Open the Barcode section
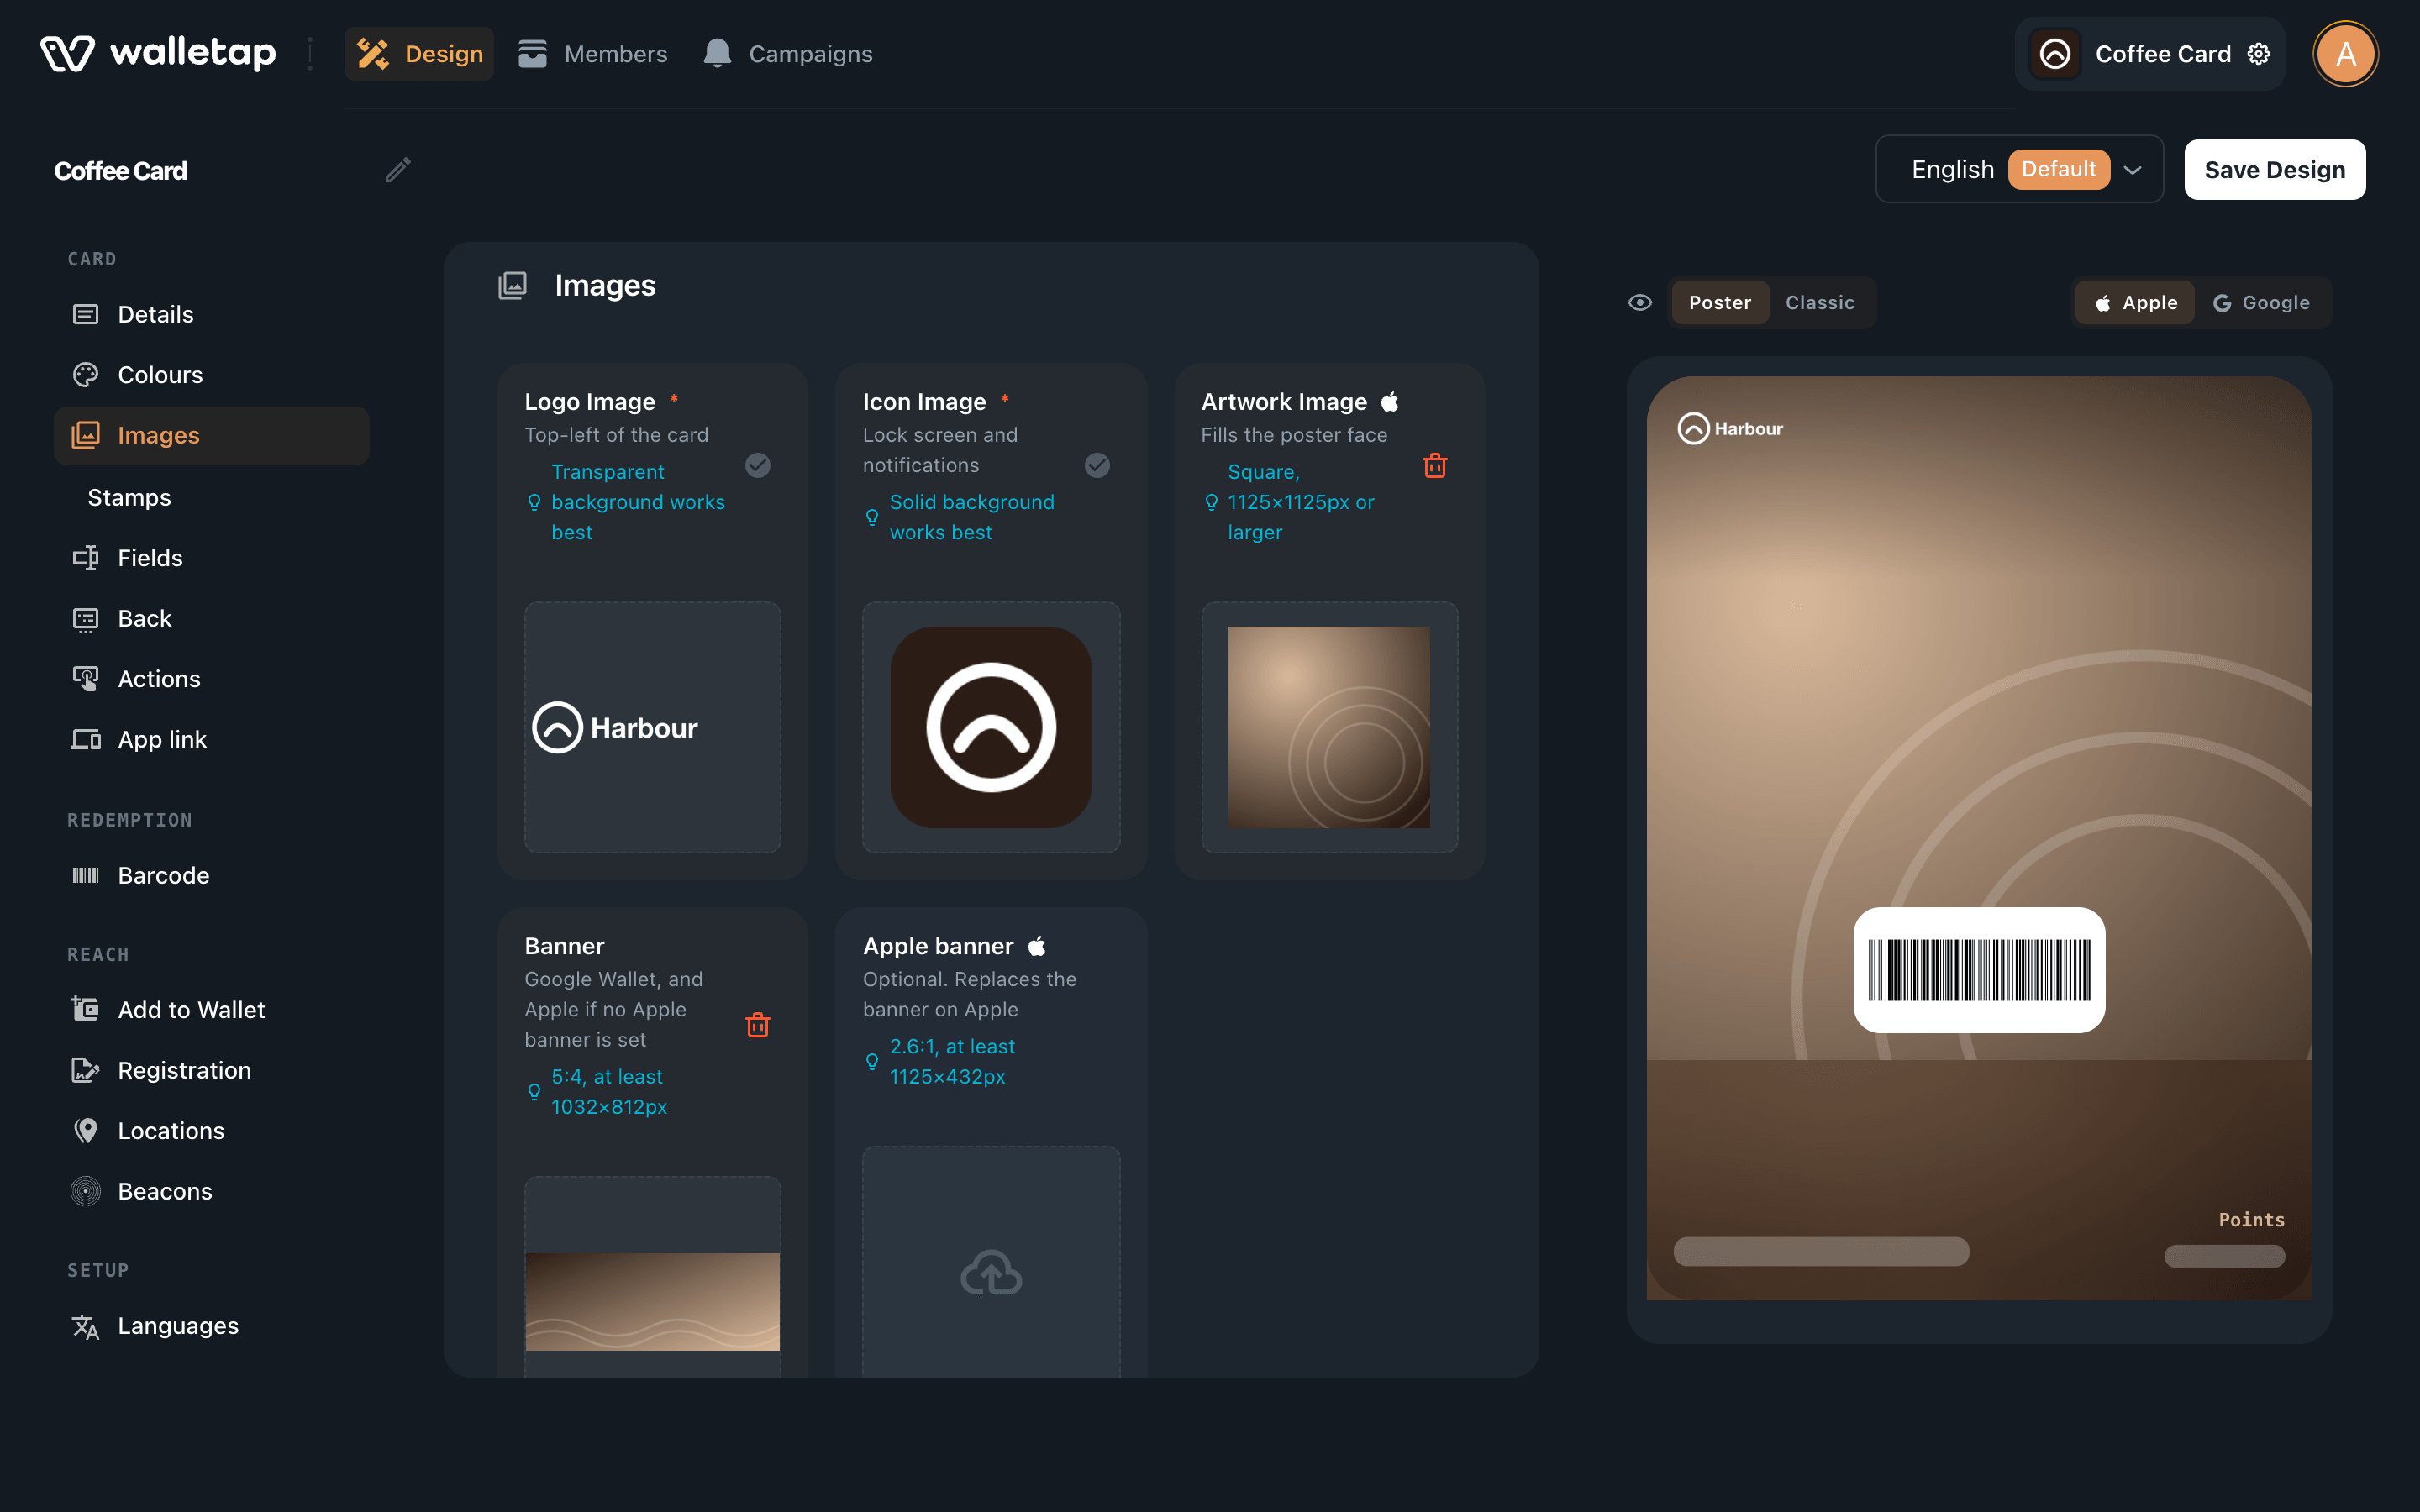The height and width of the screenshot is (1512, 2420). click(x=212, y=875)
